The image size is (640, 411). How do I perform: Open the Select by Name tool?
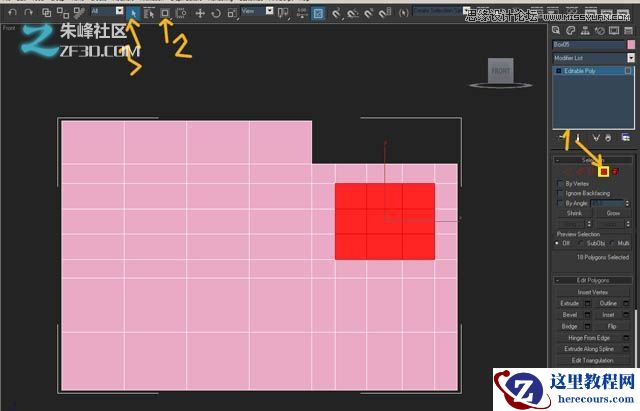click(149, 13)
